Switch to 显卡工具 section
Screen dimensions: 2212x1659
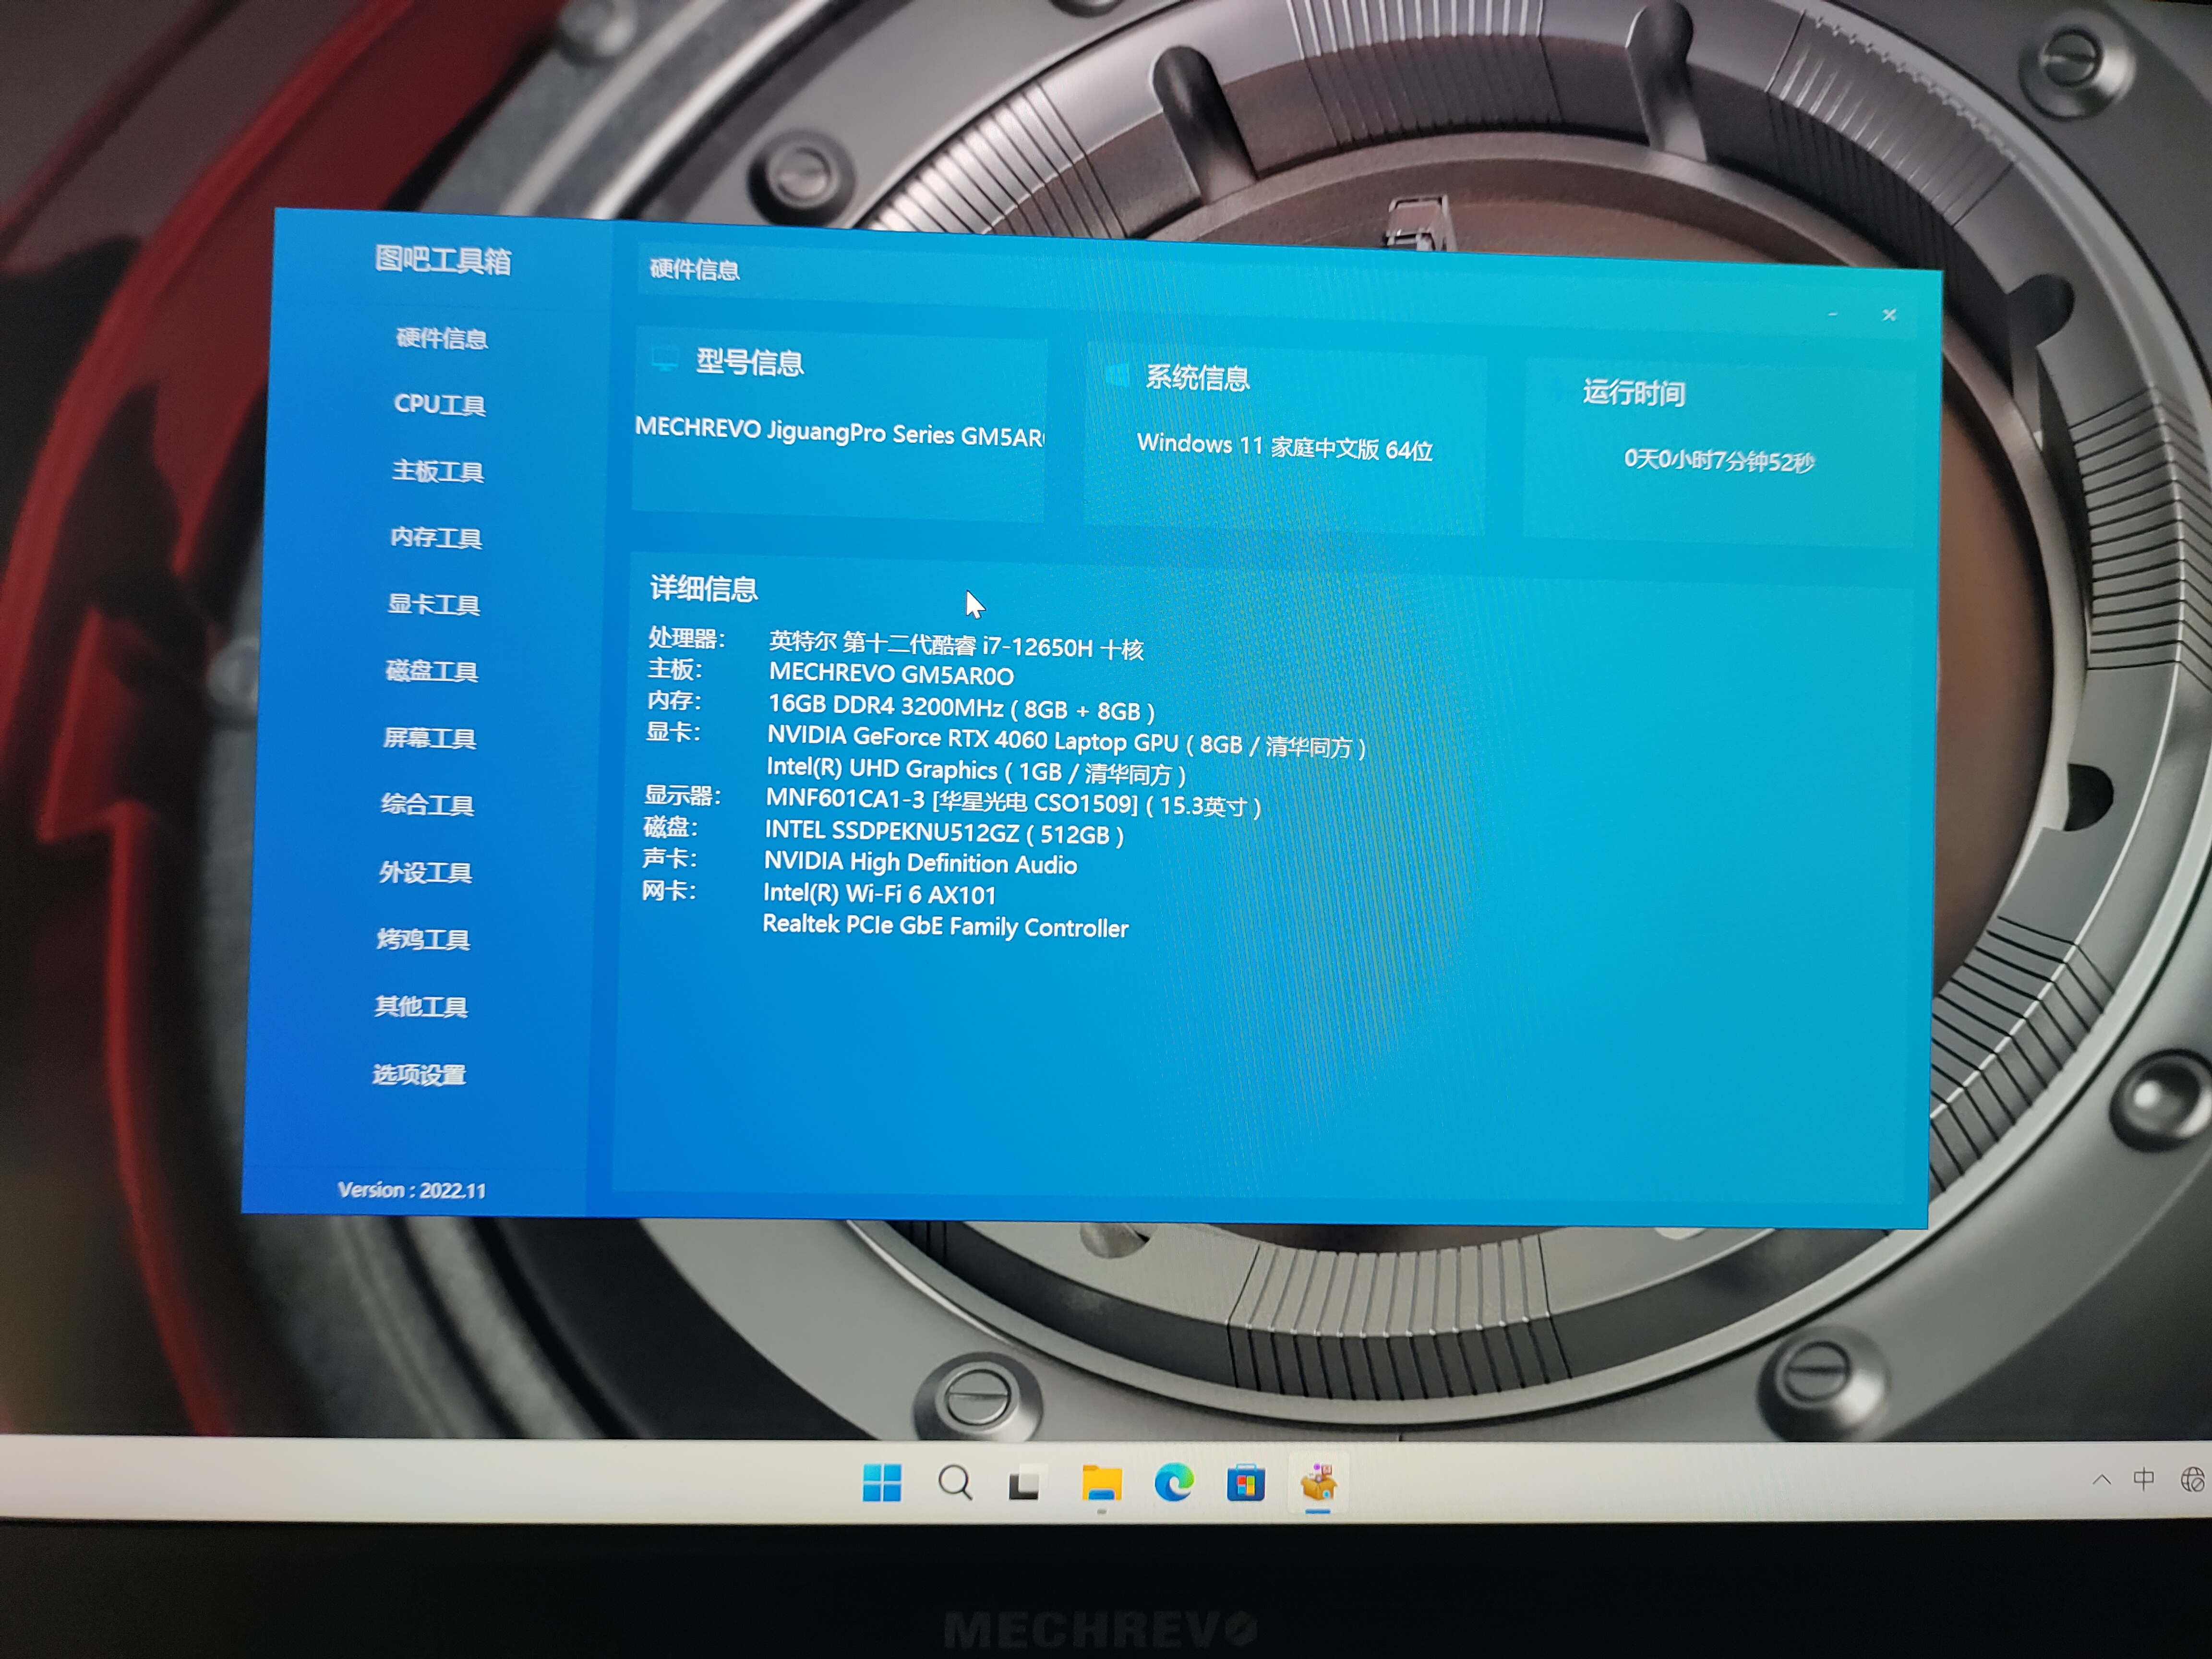(x=433, y=604)
